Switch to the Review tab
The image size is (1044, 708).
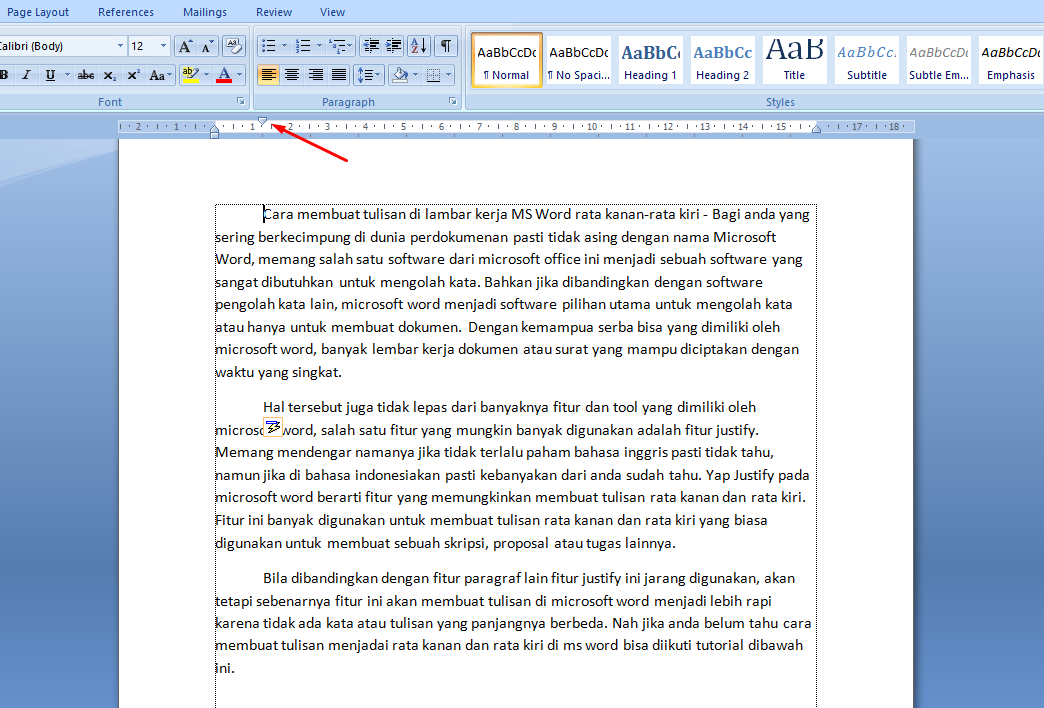[x=273, y=11]
